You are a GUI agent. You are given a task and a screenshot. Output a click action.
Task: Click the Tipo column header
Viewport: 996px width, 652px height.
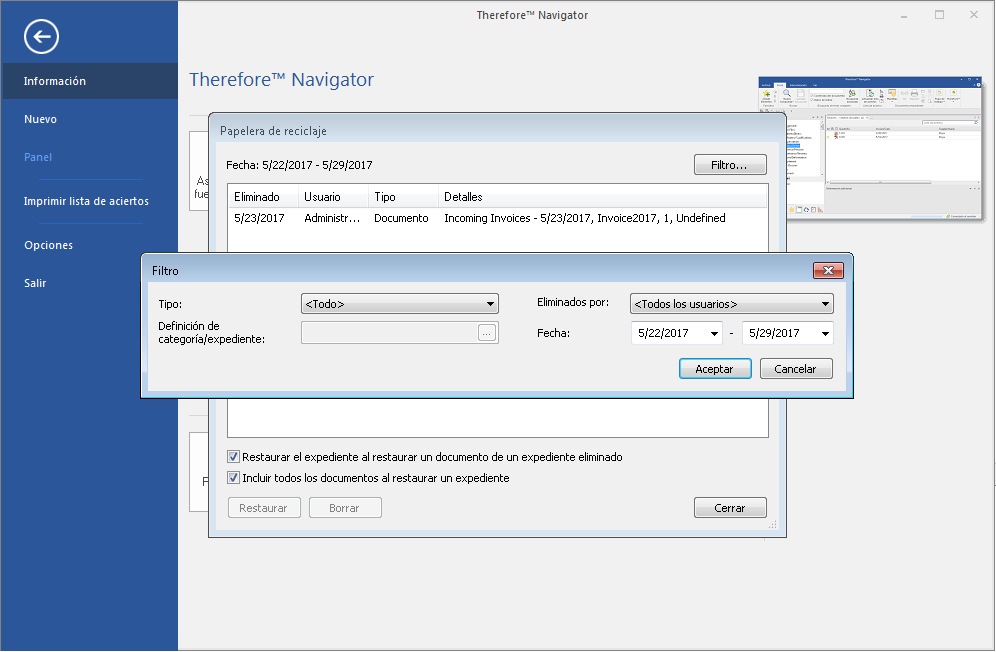tap(403, 197)
